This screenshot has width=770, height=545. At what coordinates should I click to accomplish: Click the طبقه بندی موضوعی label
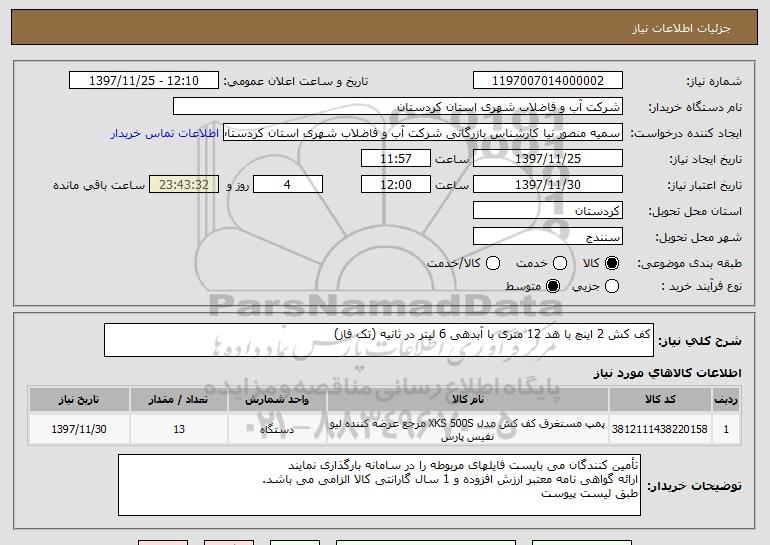(x=689, y=264)
